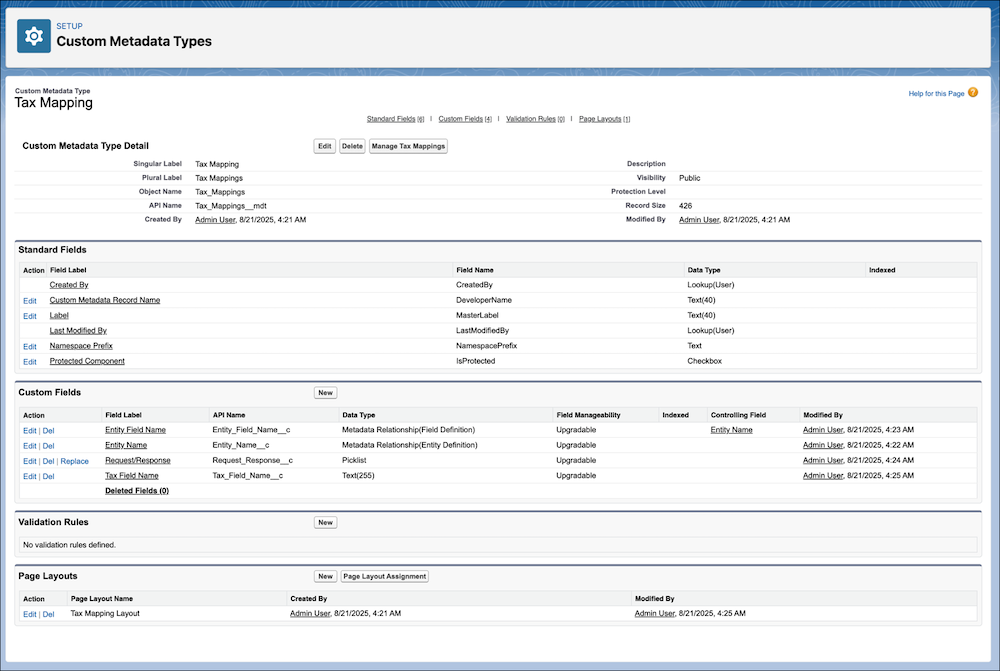Image resolution: width=1000 pixels, height=671 pixels.
Task: Edit the Request/Response custom field
Action: (x=30, y=461)
